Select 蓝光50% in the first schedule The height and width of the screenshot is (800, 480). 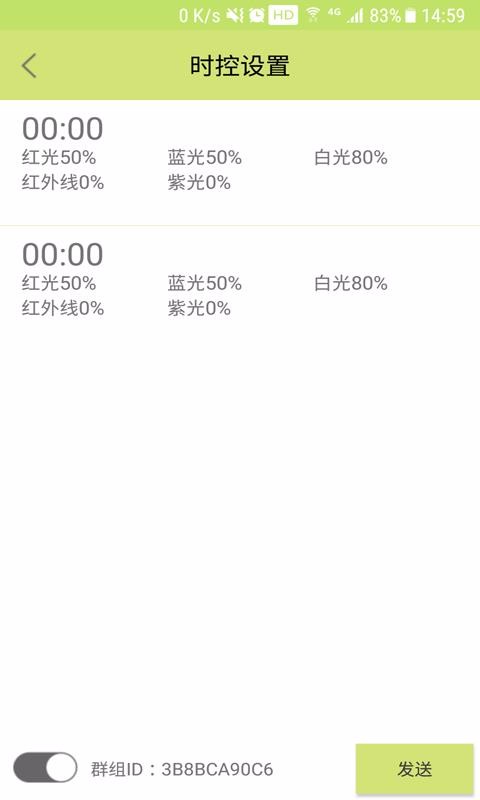(x=205, y=157)
